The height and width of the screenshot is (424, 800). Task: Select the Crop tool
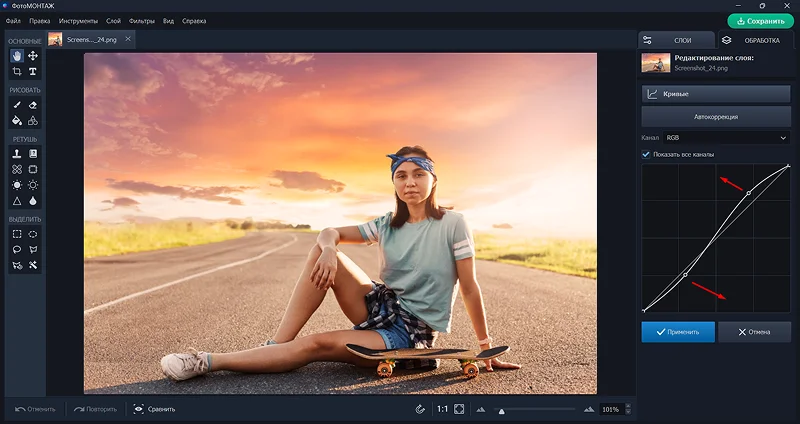tap(17, 71)
